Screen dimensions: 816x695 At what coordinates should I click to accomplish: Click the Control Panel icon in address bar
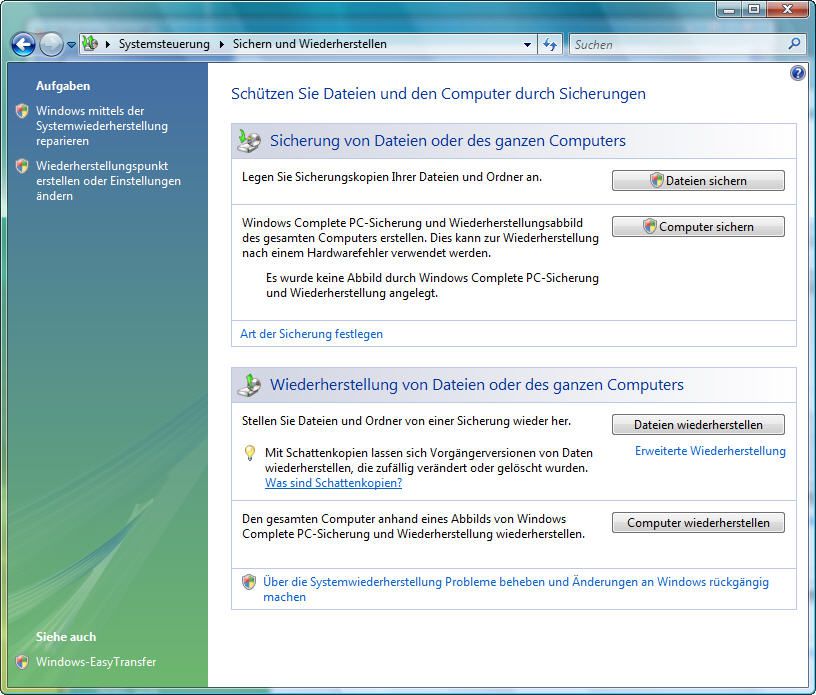90,44
